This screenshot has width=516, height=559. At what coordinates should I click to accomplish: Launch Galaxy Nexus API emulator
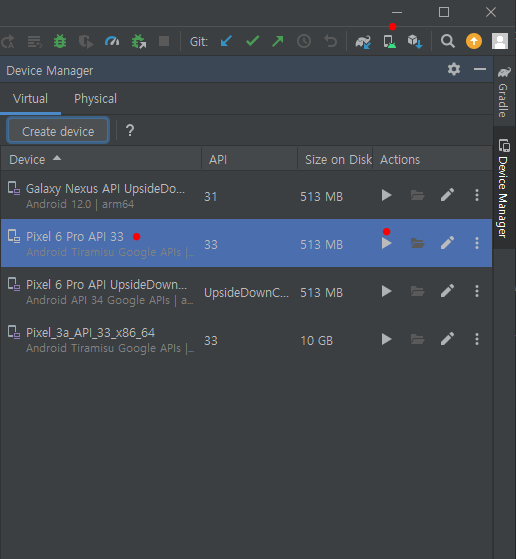(x=387, y=195)
